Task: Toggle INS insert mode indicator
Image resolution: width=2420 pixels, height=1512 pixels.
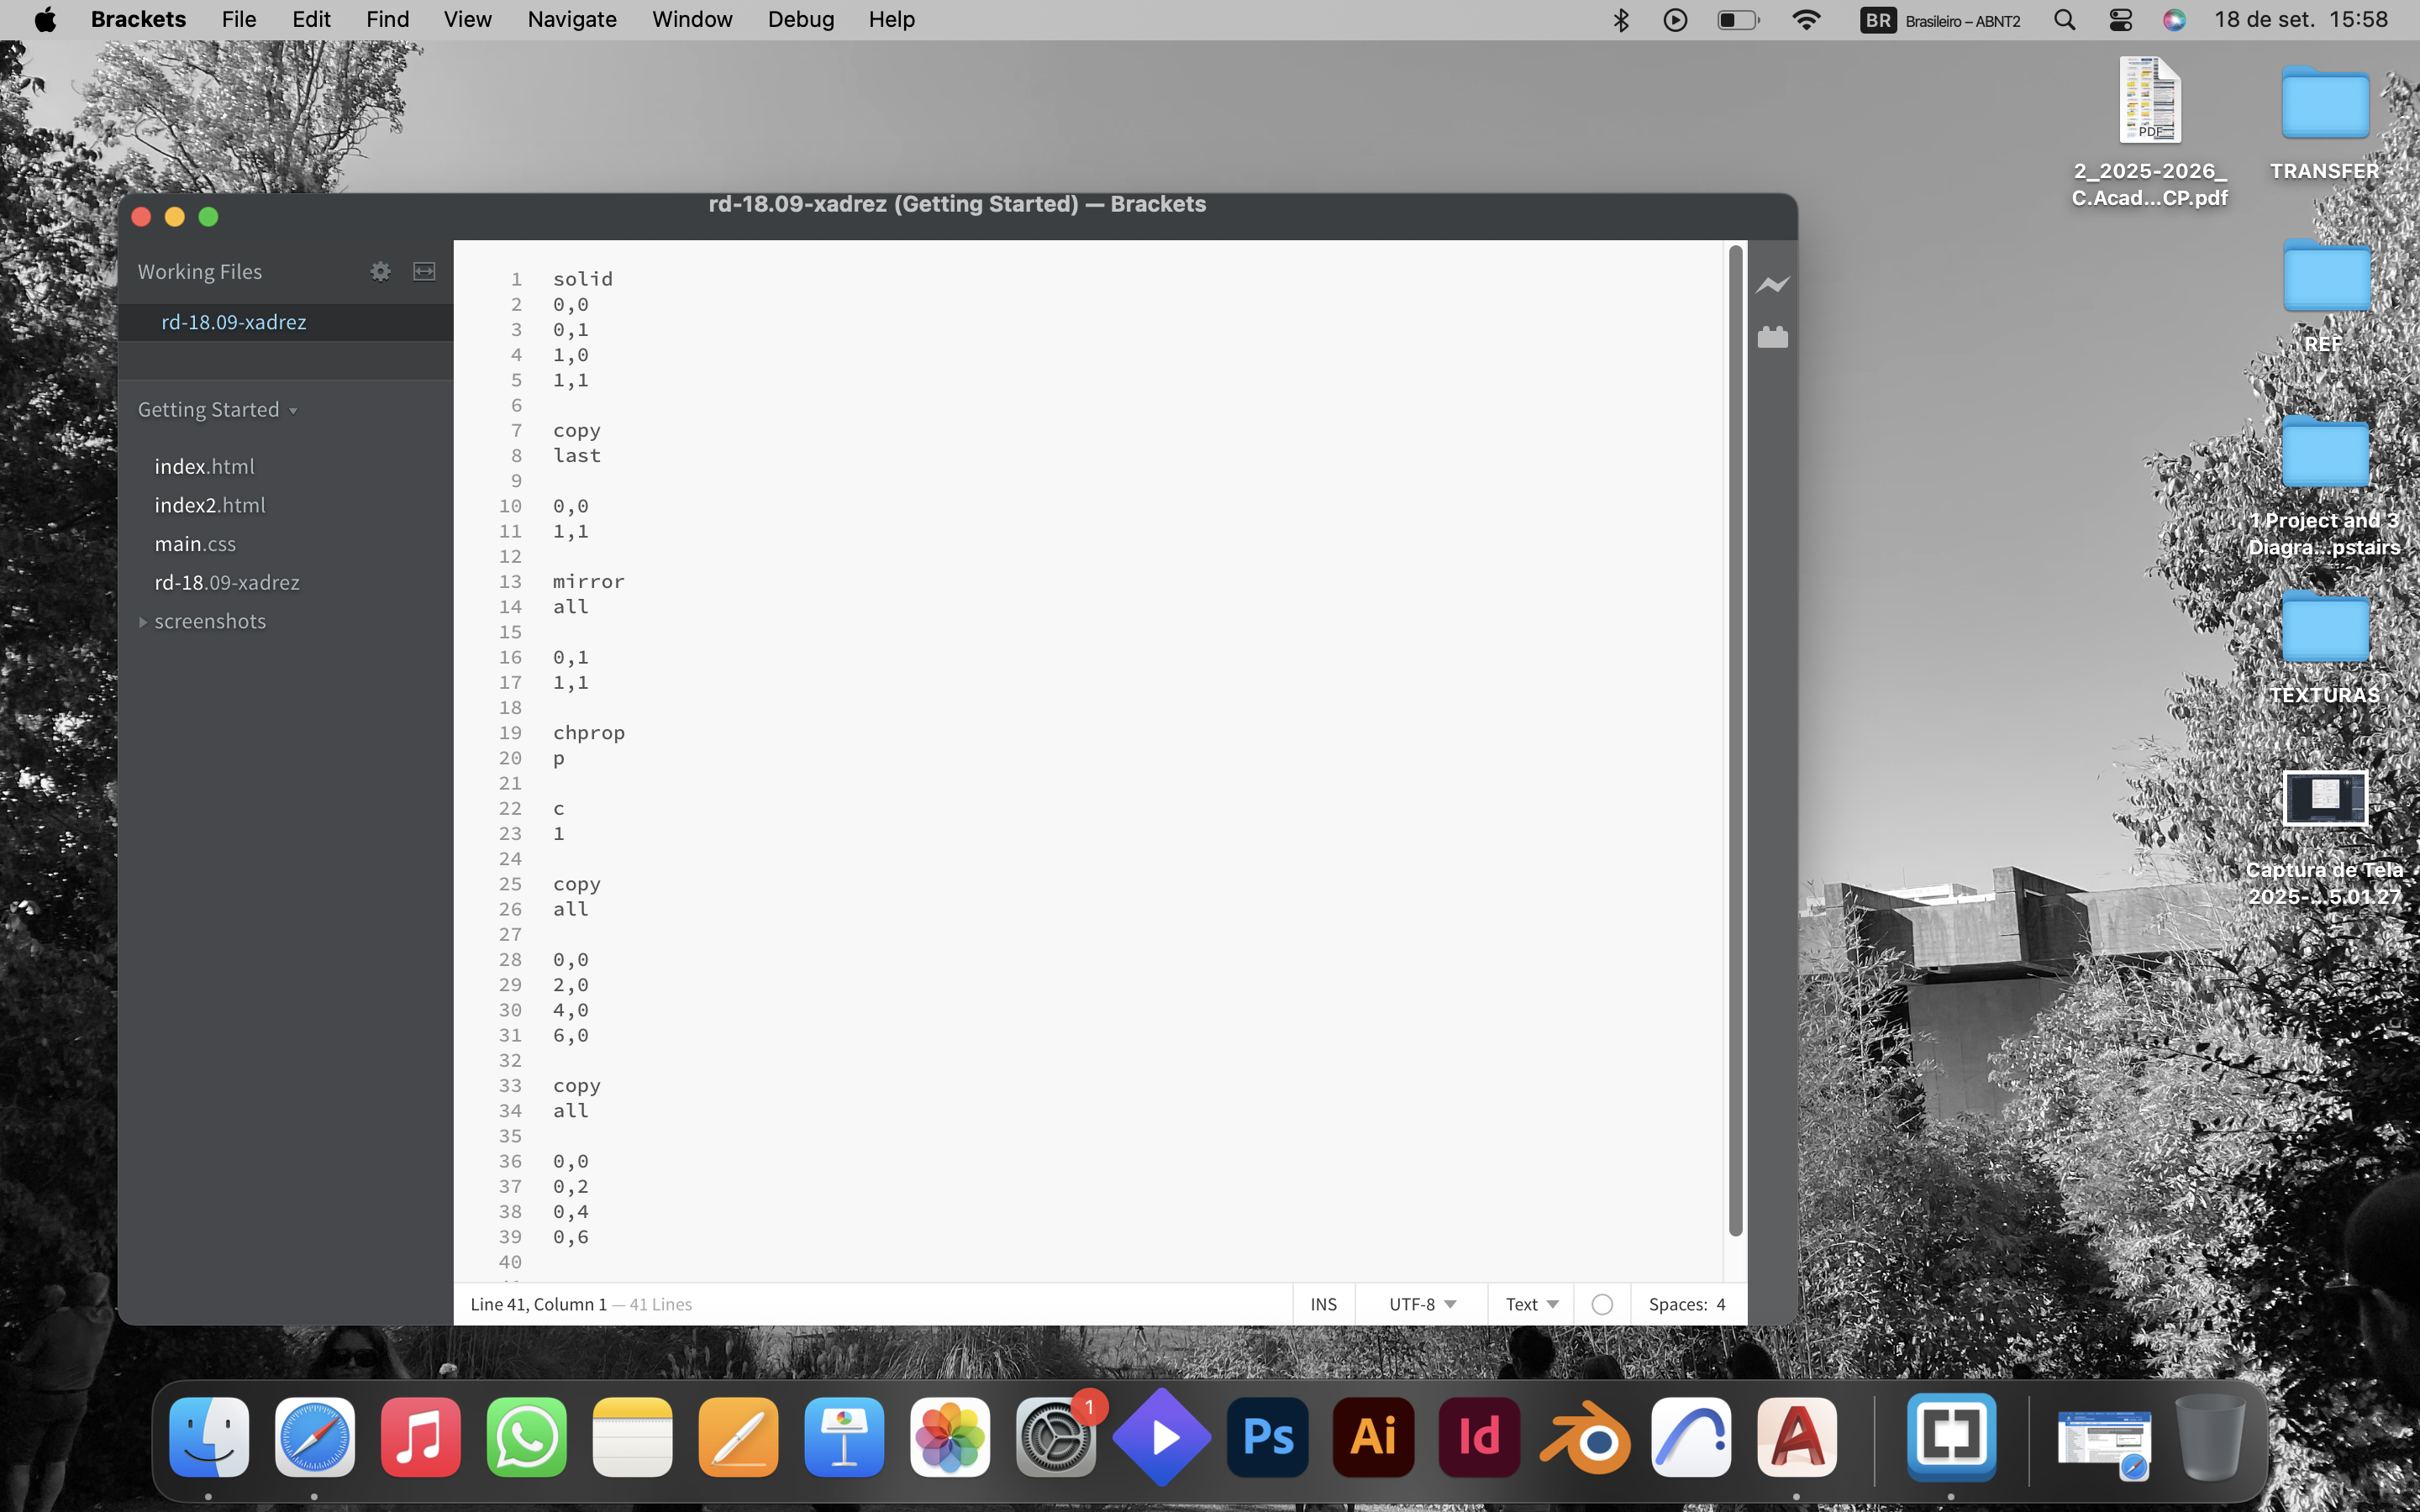Action: click(1323, 1304)
